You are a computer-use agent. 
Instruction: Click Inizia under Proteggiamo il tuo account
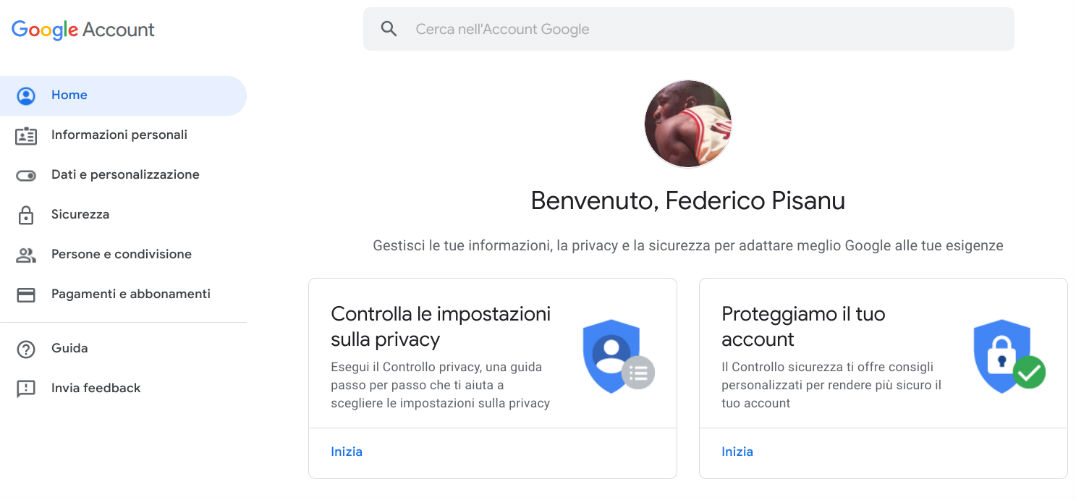pos(737,452)
